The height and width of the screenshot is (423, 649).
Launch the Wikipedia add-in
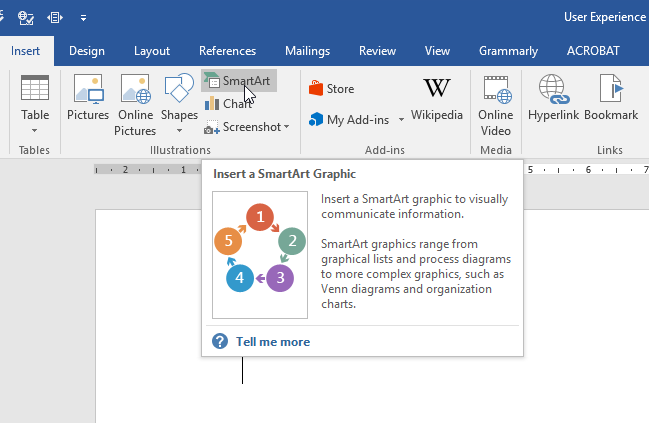point(437,99)
